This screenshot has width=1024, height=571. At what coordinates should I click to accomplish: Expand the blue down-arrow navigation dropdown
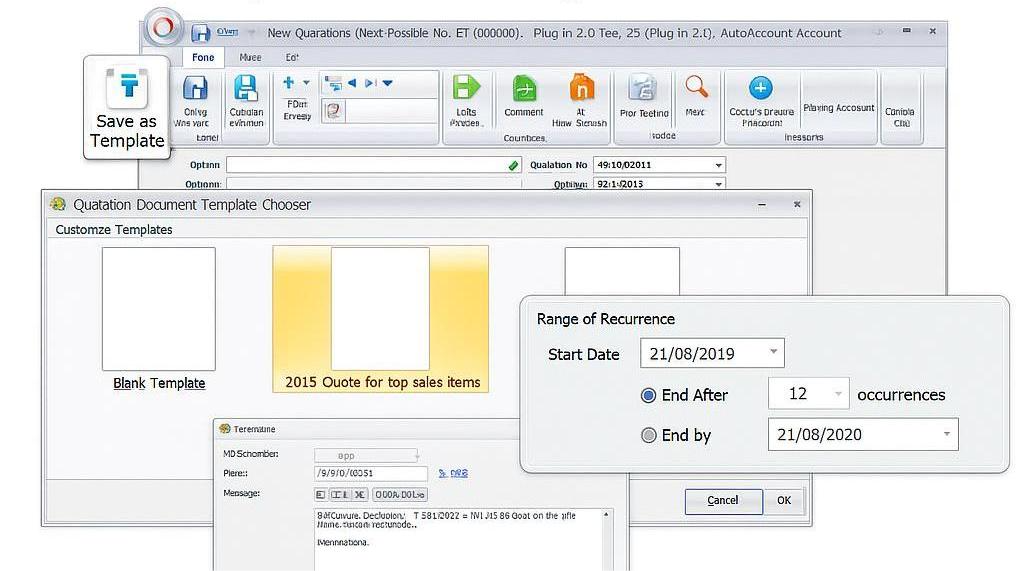pyautogui.click(x=387, y=83)
